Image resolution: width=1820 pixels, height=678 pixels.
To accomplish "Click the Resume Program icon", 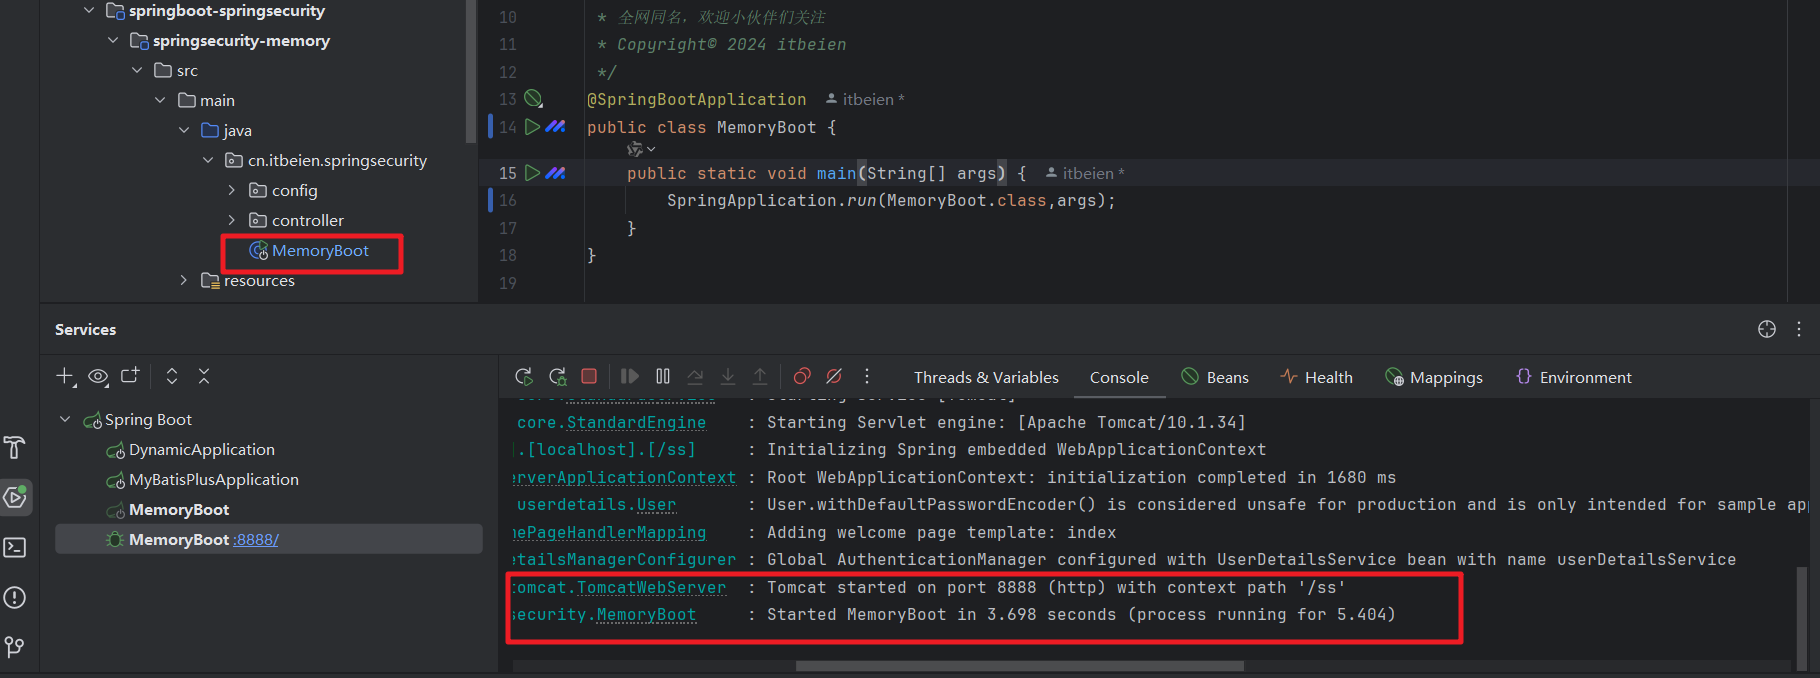I will tap(629, 376).
